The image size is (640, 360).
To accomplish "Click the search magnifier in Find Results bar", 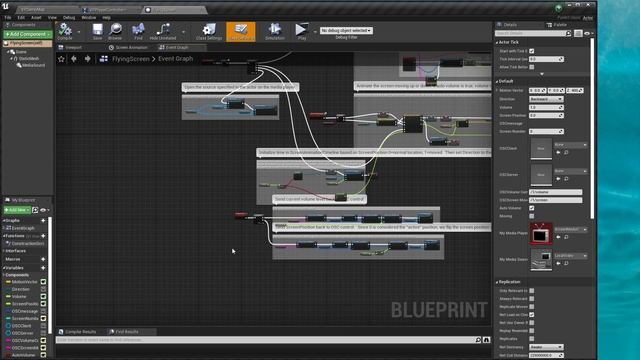I will [x=478, y=340].
